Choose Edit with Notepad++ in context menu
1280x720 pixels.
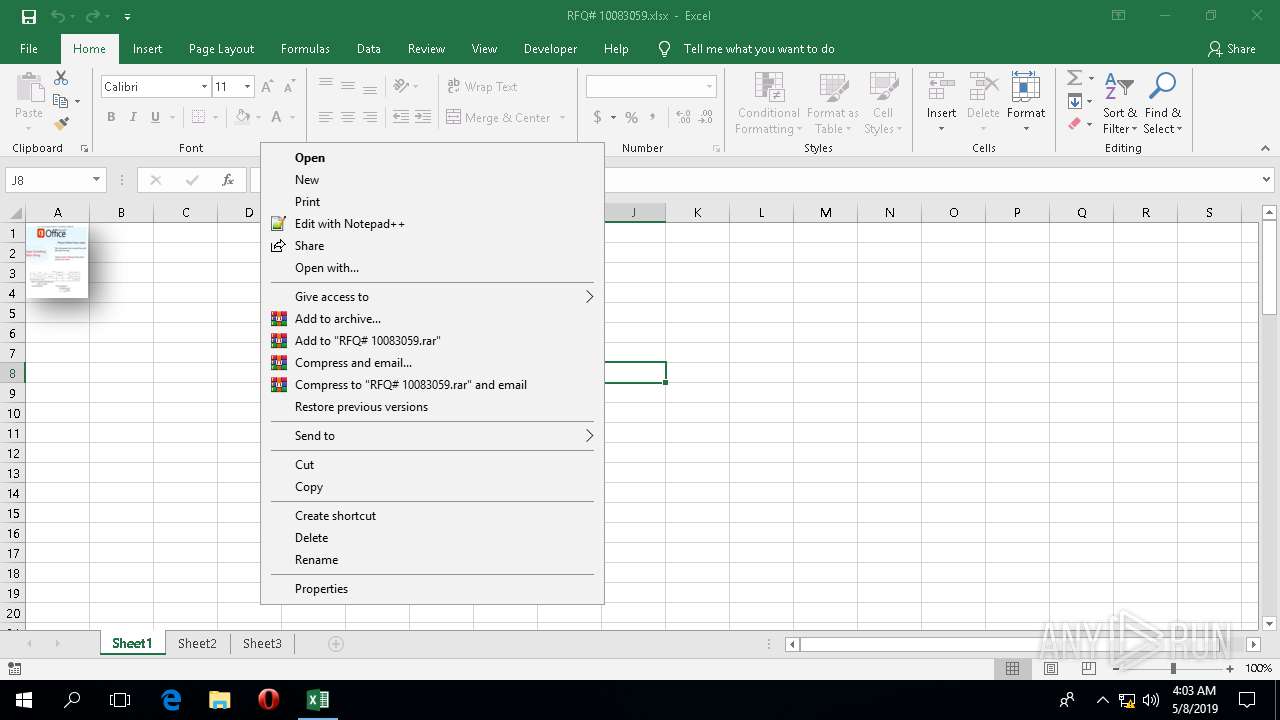pos(432,224)
